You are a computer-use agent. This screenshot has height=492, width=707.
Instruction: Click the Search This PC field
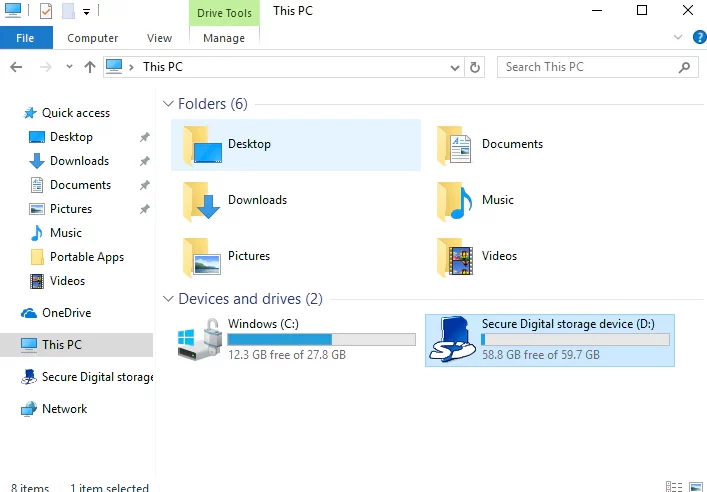pos(597,67)
